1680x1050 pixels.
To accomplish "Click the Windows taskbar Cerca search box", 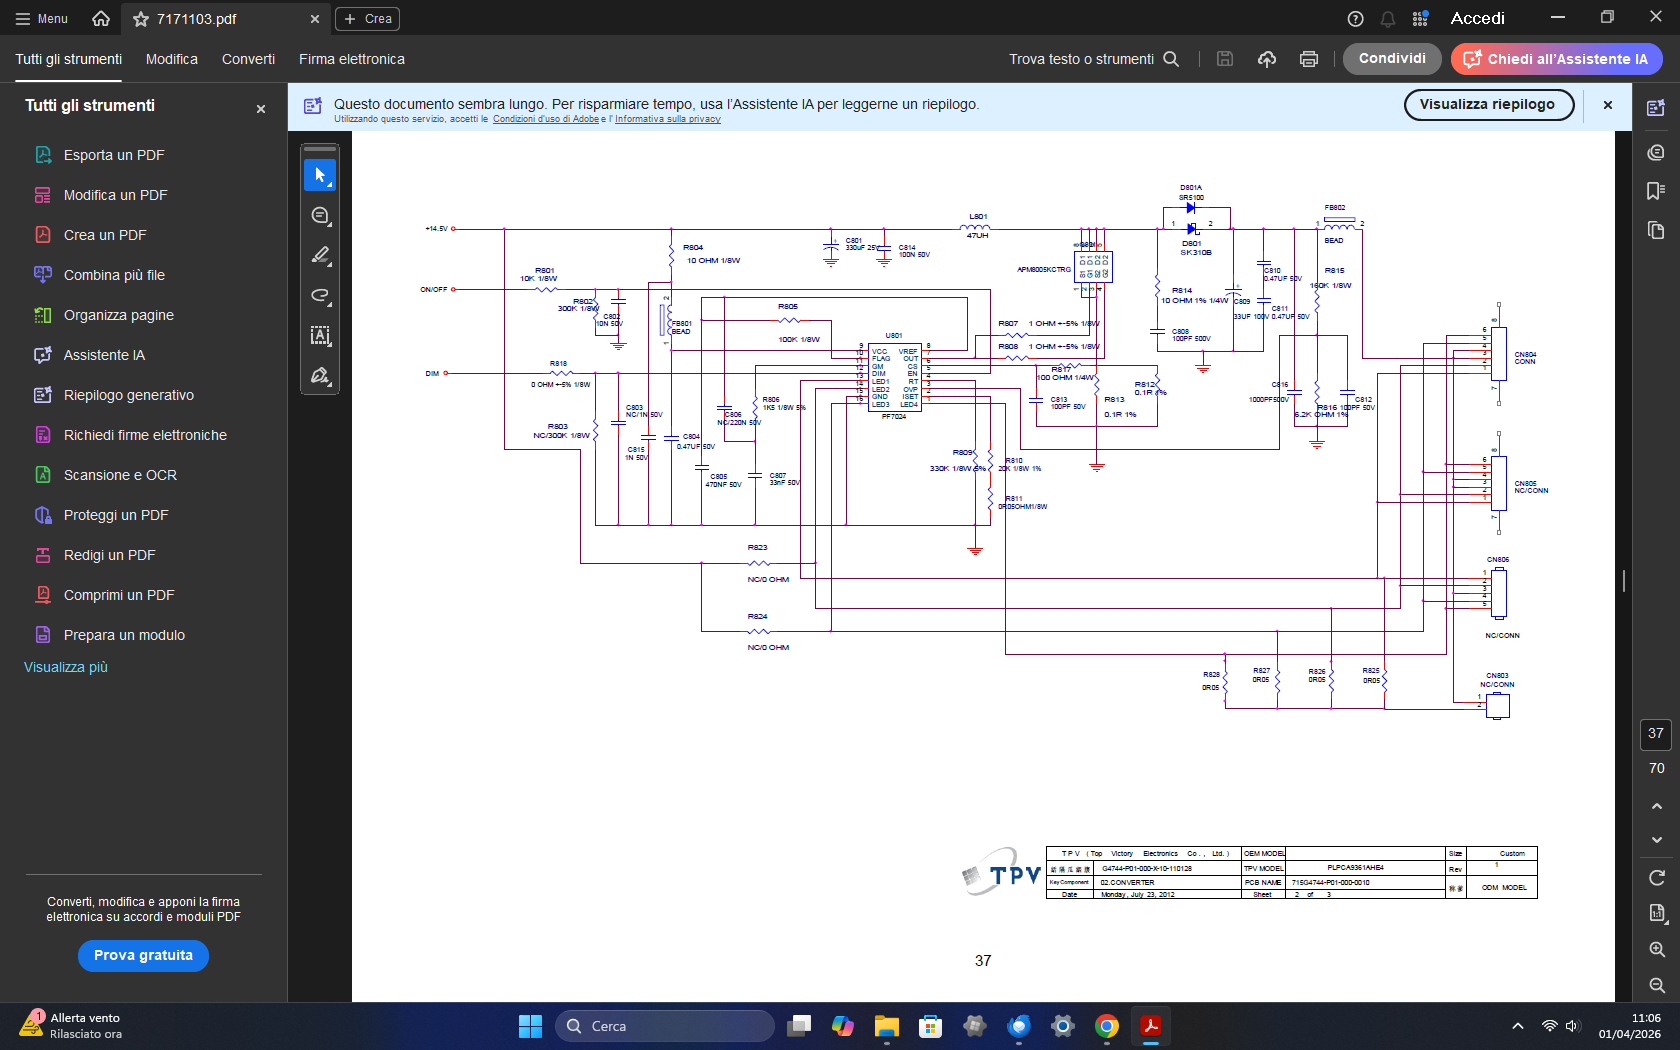I will point(665,1026).
